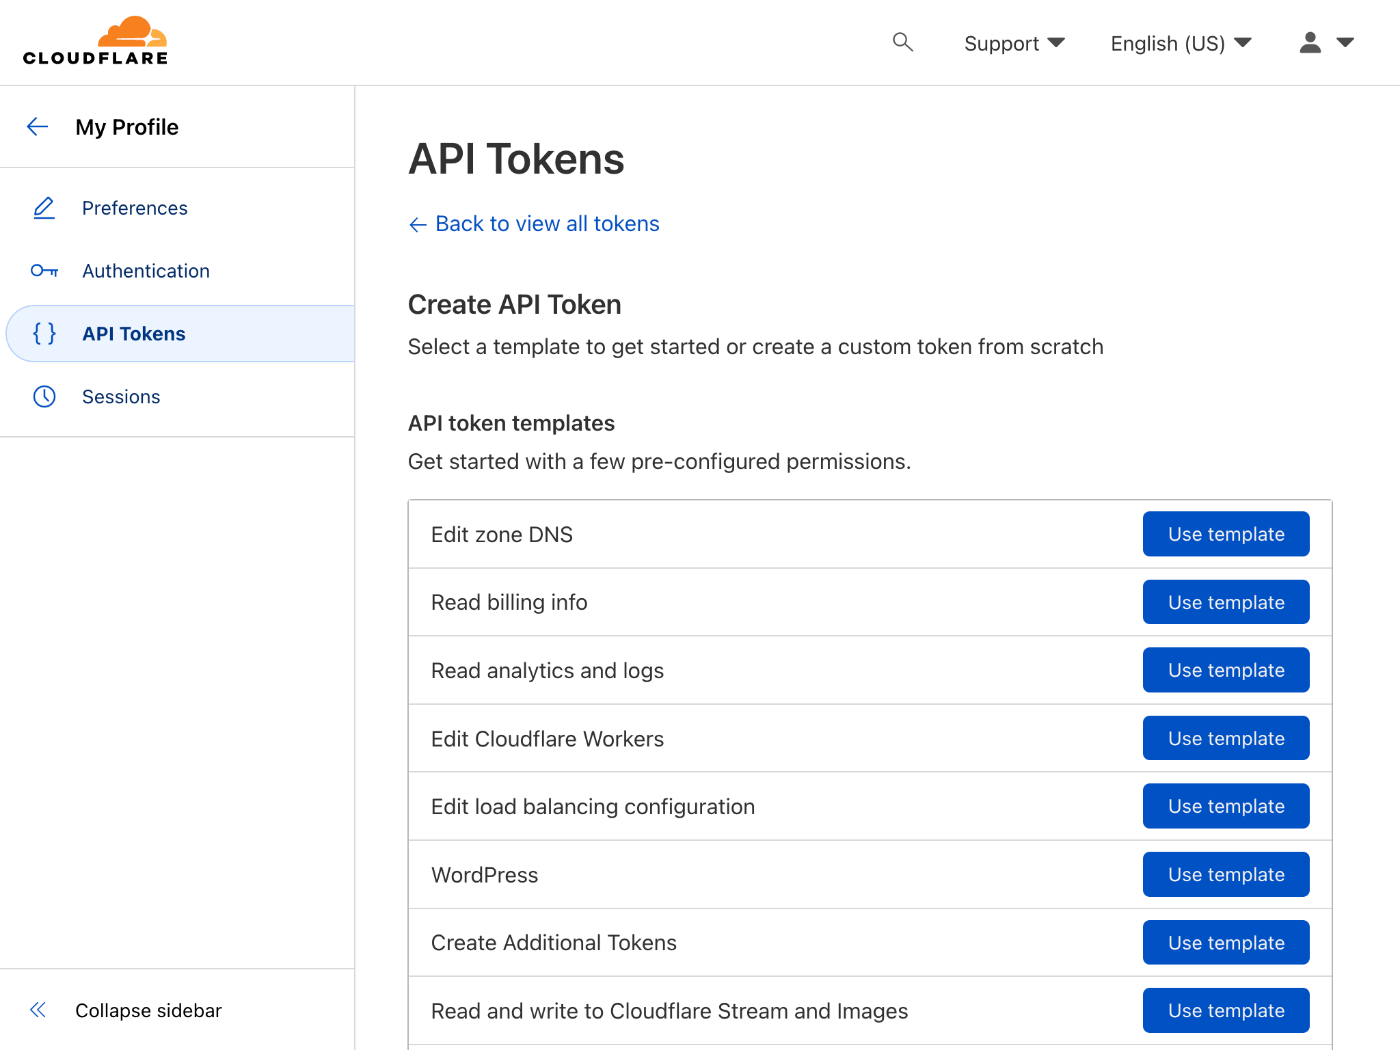The height and width of the screenshot is (1050, 1400).
Task: Open the search magnifier icon
Action: [x=903, y=42]
